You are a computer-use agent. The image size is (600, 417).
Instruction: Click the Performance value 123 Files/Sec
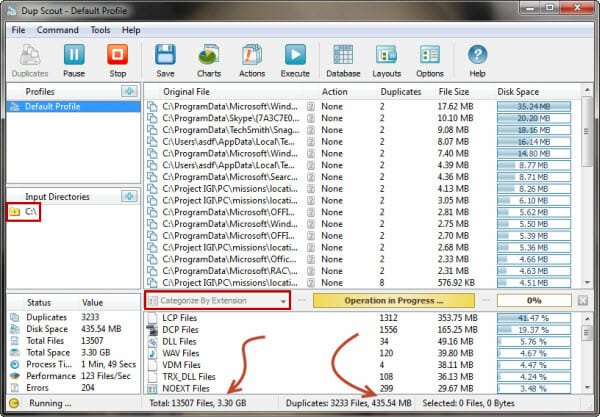(x=106, y=376)
